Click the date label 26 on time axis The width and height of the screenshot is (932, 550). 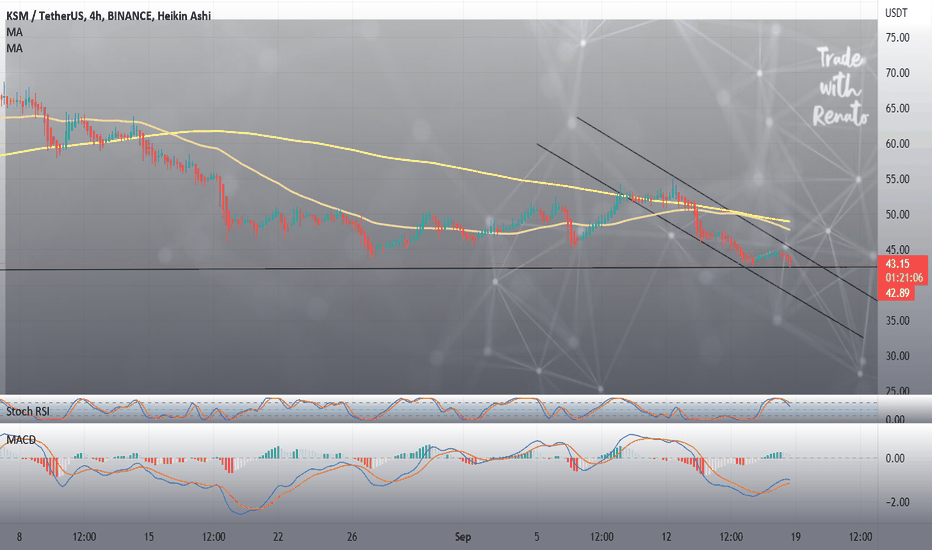pos(352,537)
